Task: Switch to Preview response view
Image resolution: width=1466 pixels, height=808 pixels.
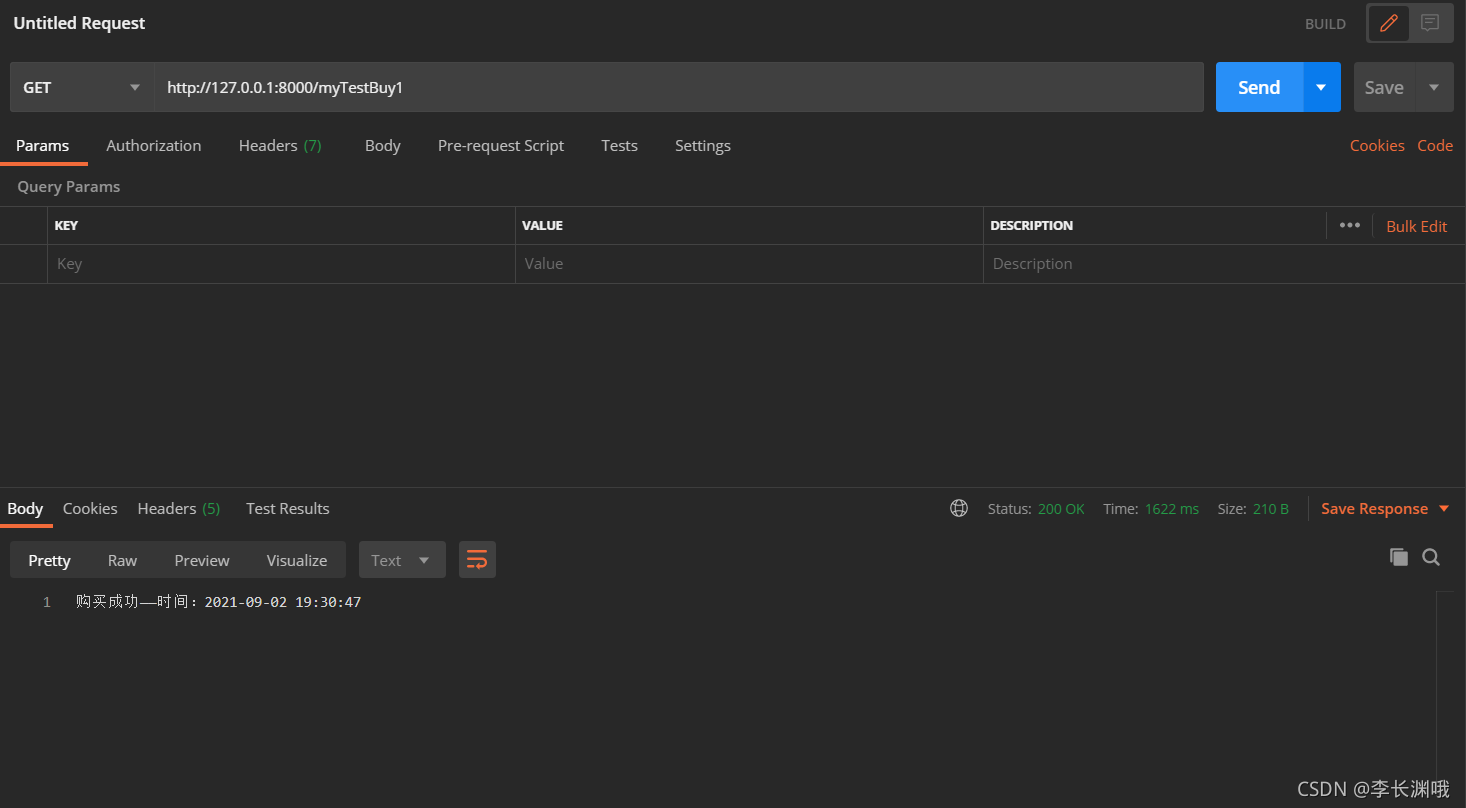Action: tap(201, 560)
